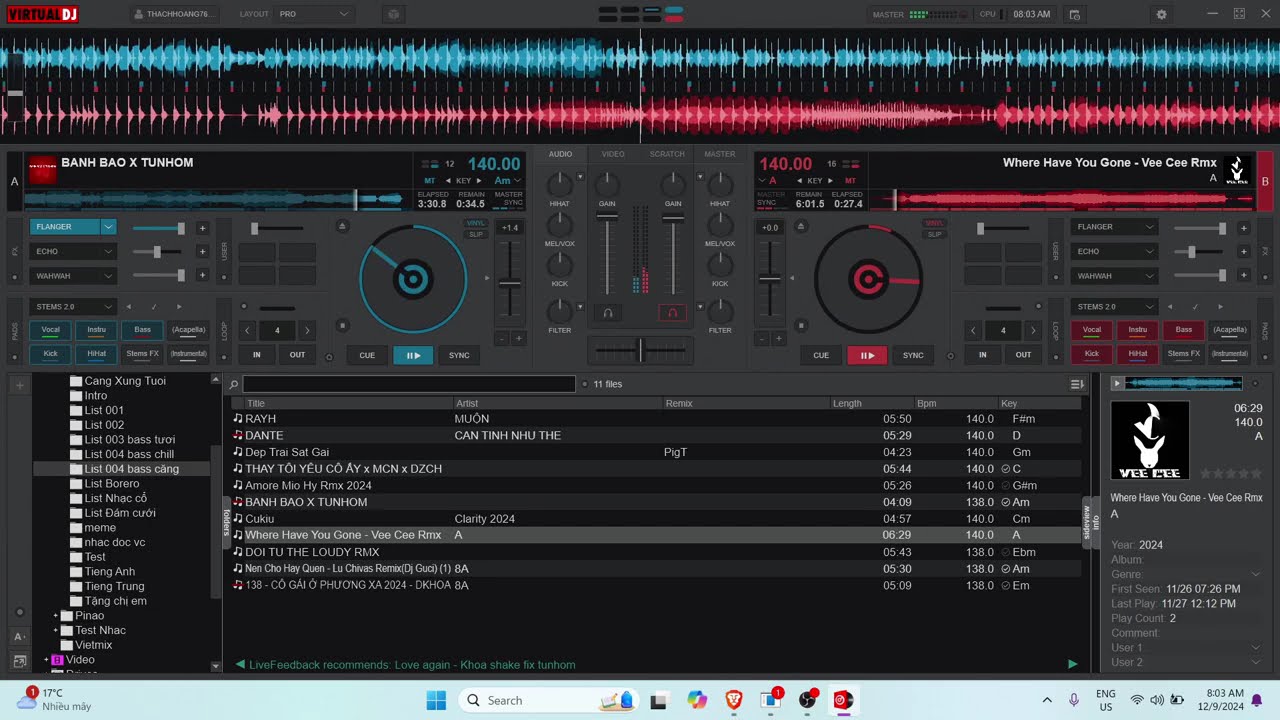This screenshot has width=1280, height=720.
Task: Click the crossfader slider
Action: (x=640, y=350)
